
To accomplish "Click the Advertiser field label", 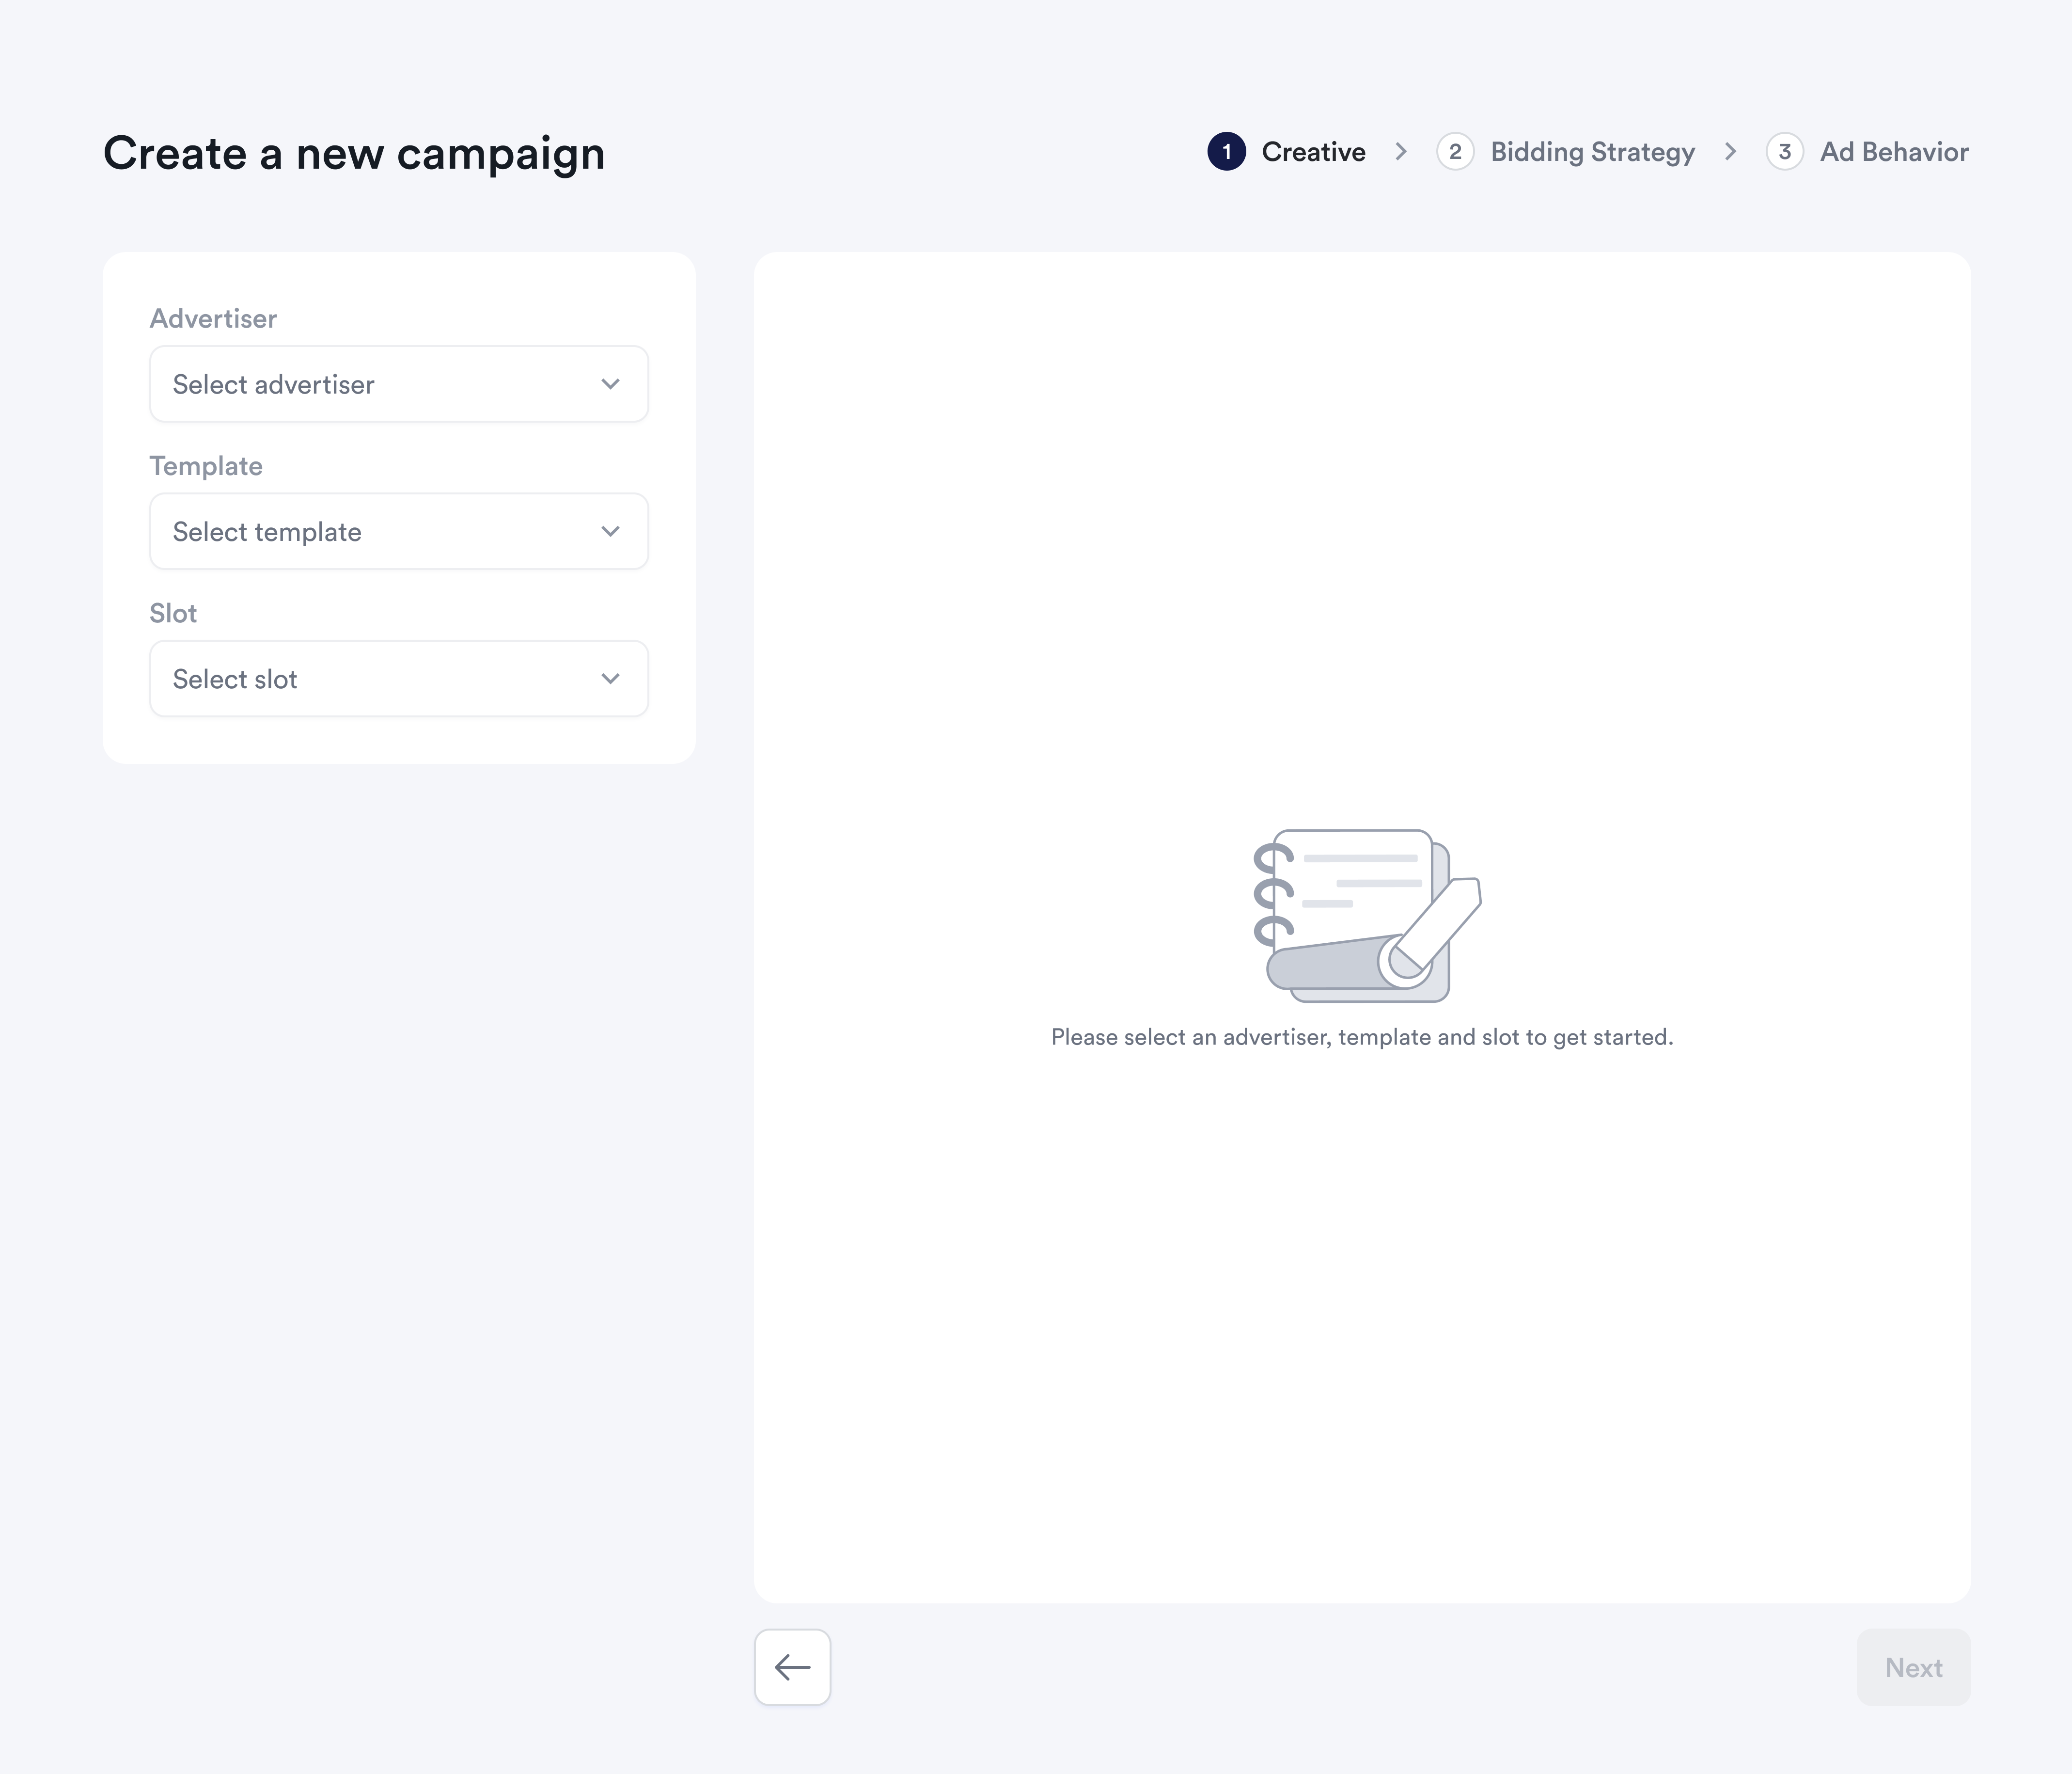I will point(213,318).
